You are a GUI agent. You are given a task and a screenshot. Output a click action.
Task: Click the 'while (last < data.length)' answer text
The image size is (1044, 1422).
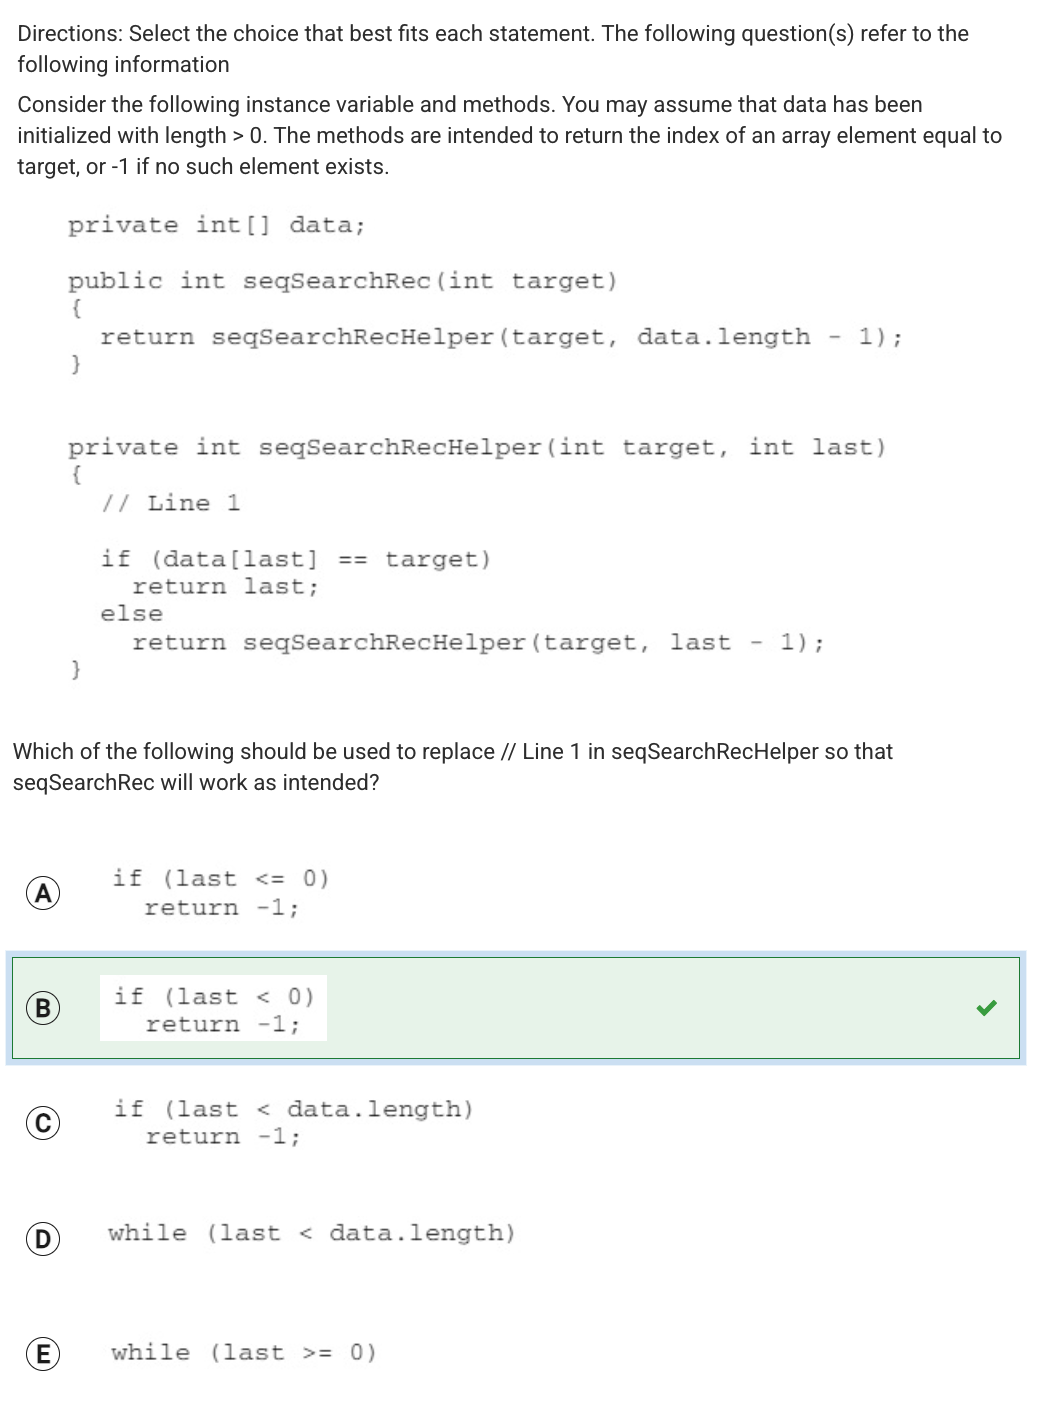click(312, 1233)
